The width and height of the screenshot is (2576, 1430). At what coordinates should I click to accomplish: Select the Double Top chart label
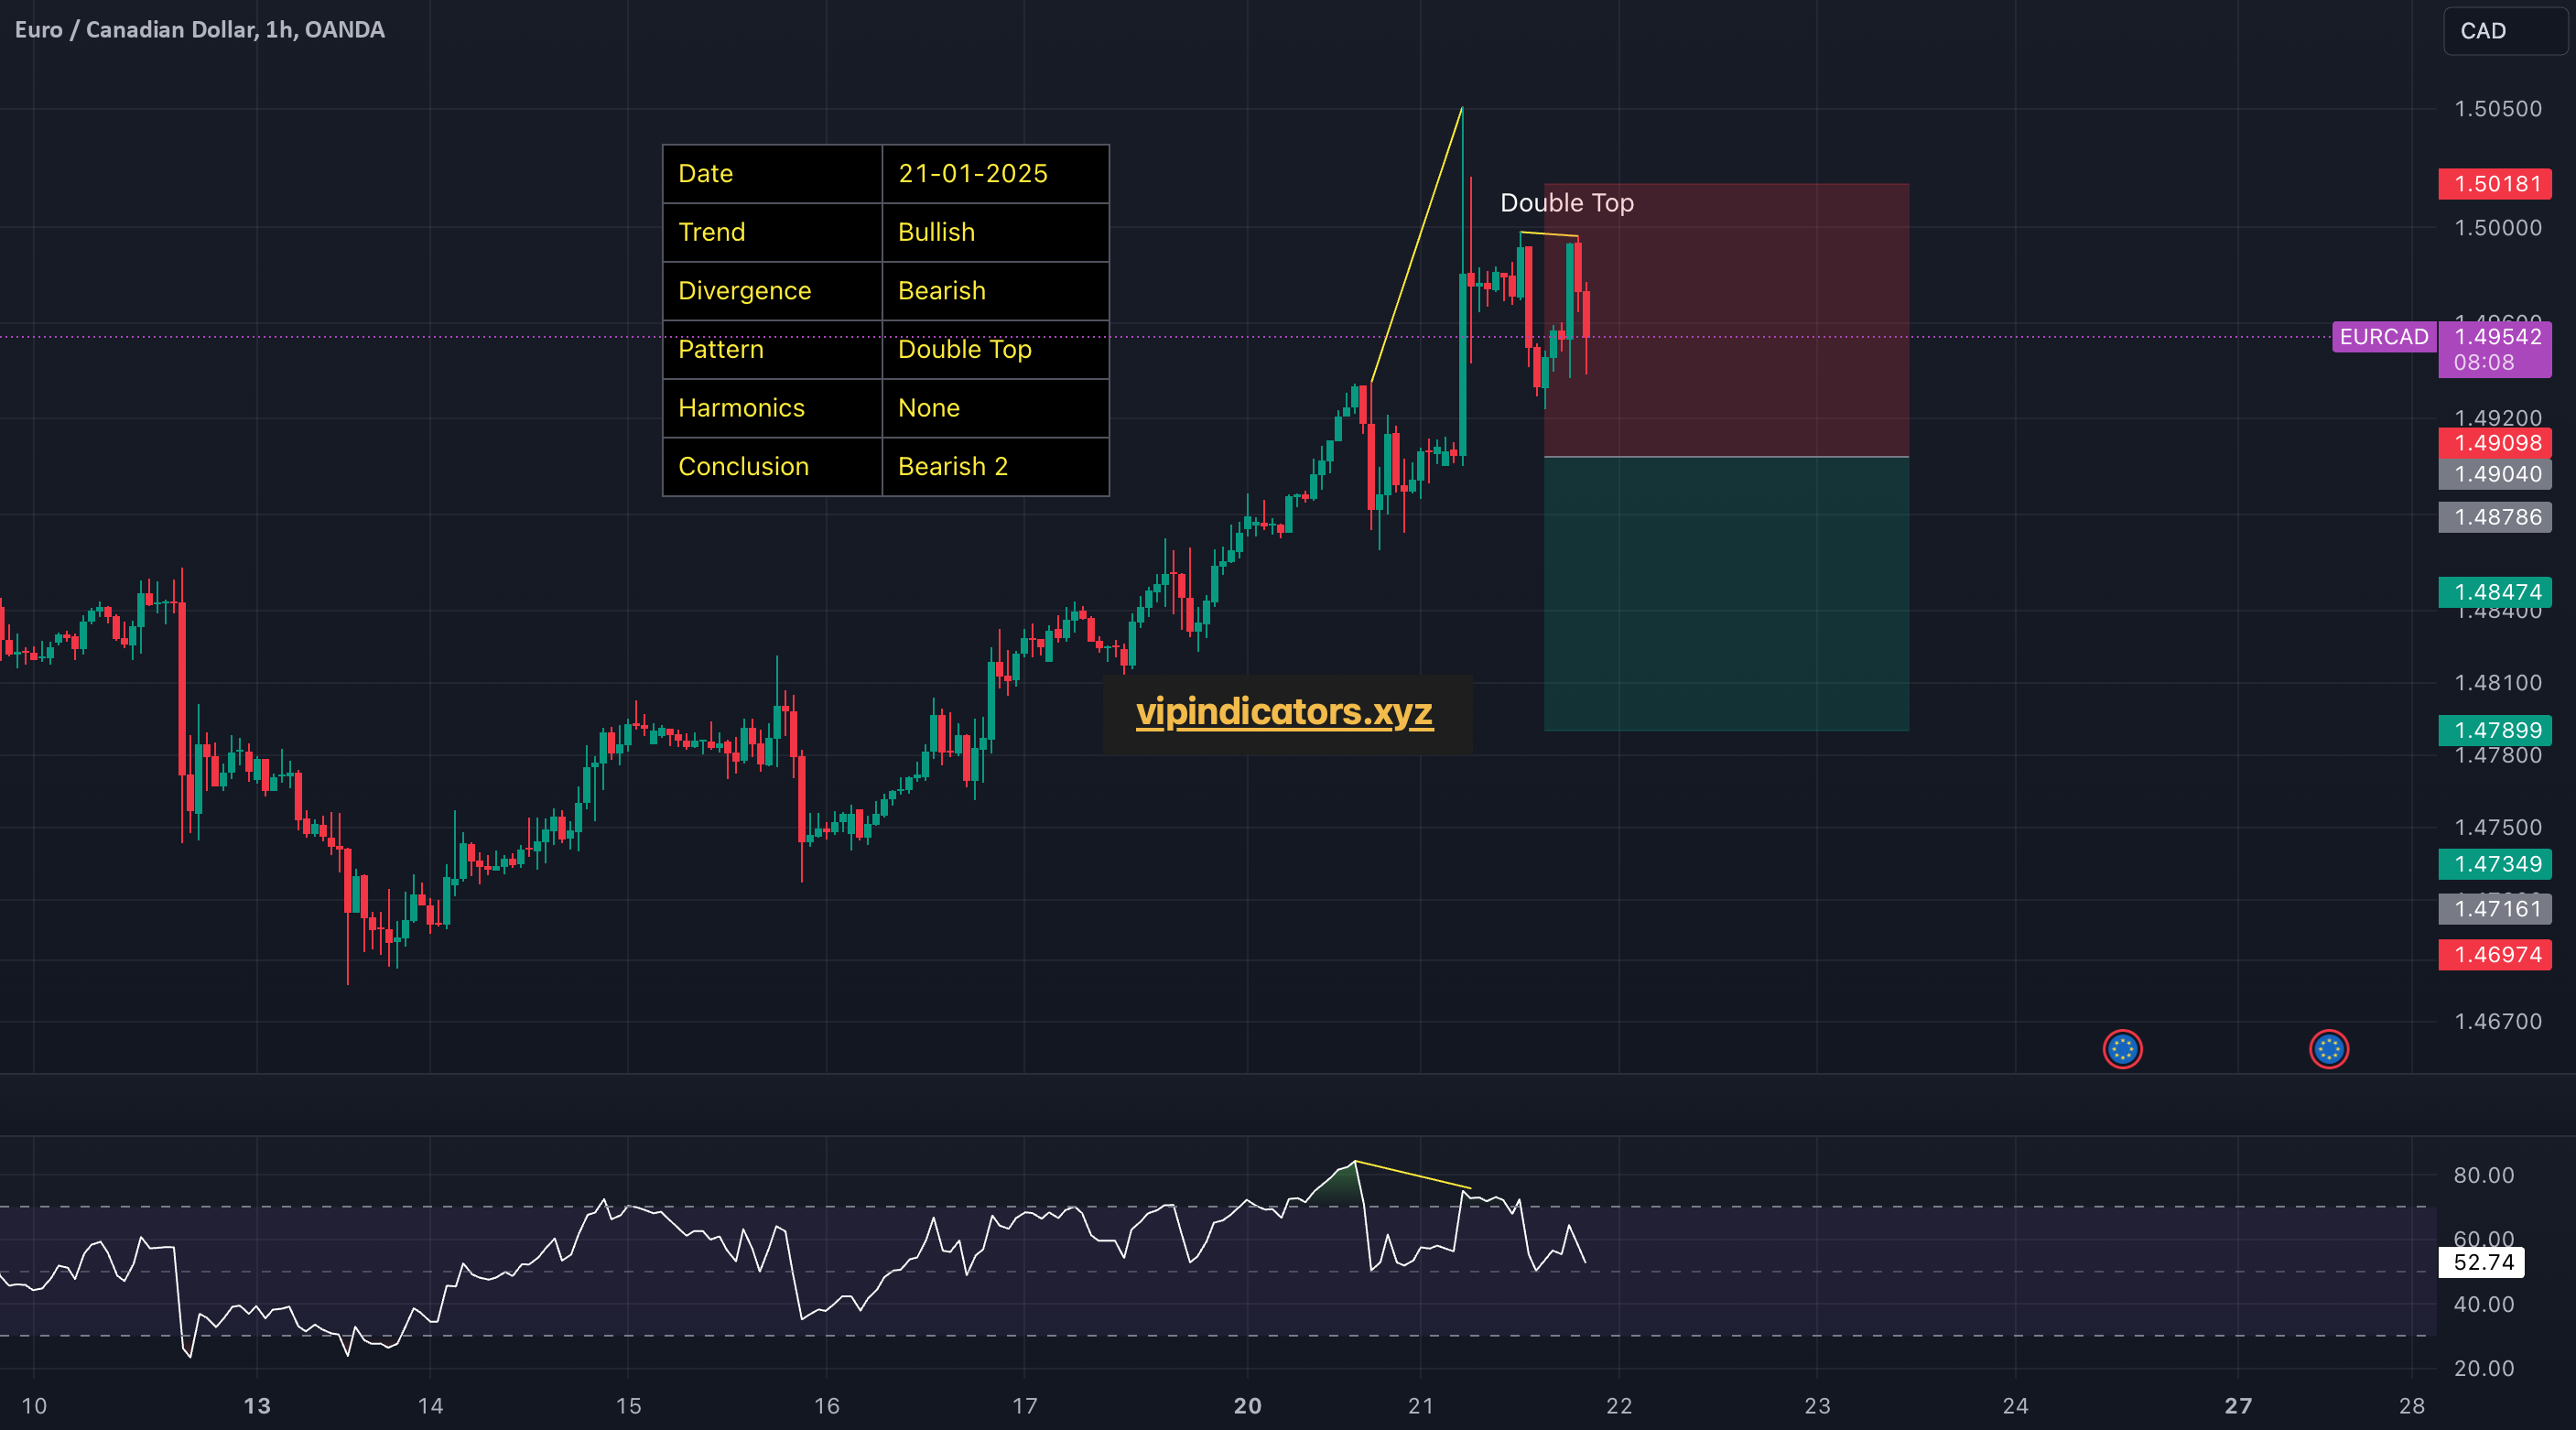click(1567, 203)
